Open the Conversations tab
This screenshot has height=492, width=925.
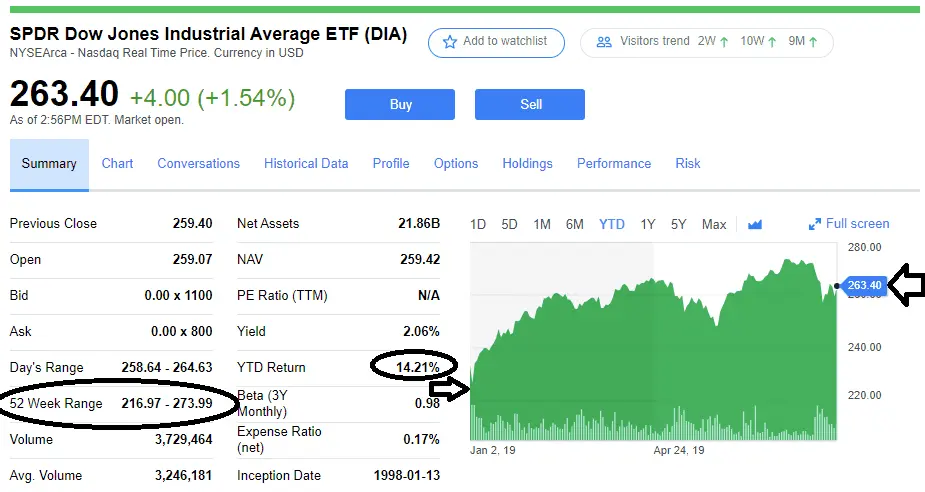click(x=198, y=163)
